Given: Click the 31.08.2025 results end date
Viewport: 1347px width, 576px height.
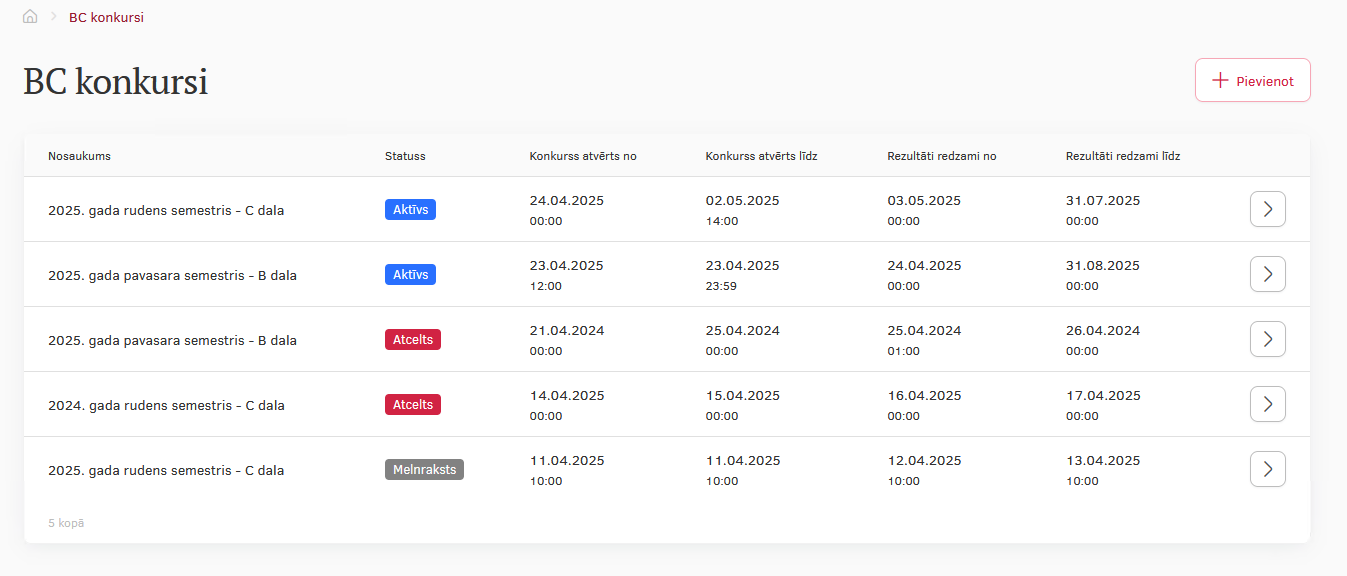Looking at the screenshot, I should (1103, 266).
